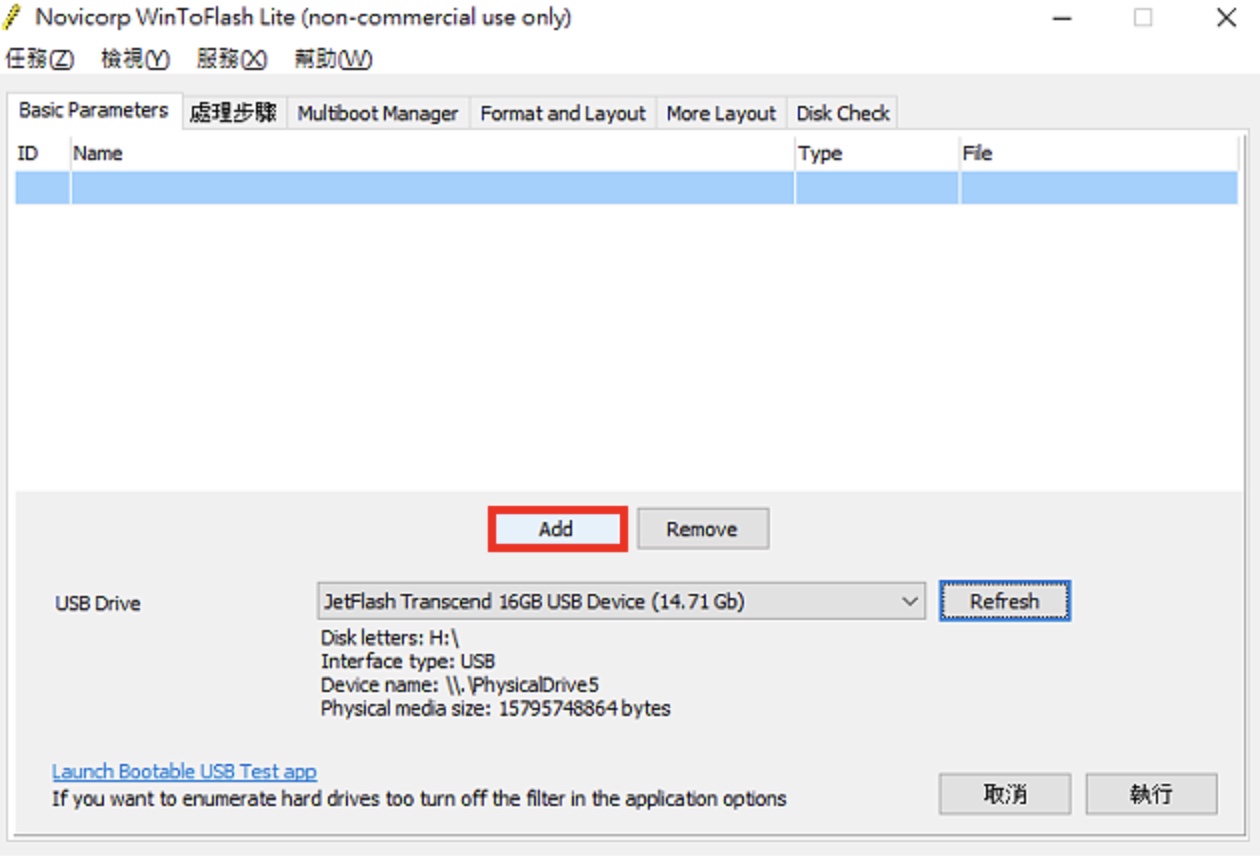Select the highlighted empty list row

click(626, 188)
